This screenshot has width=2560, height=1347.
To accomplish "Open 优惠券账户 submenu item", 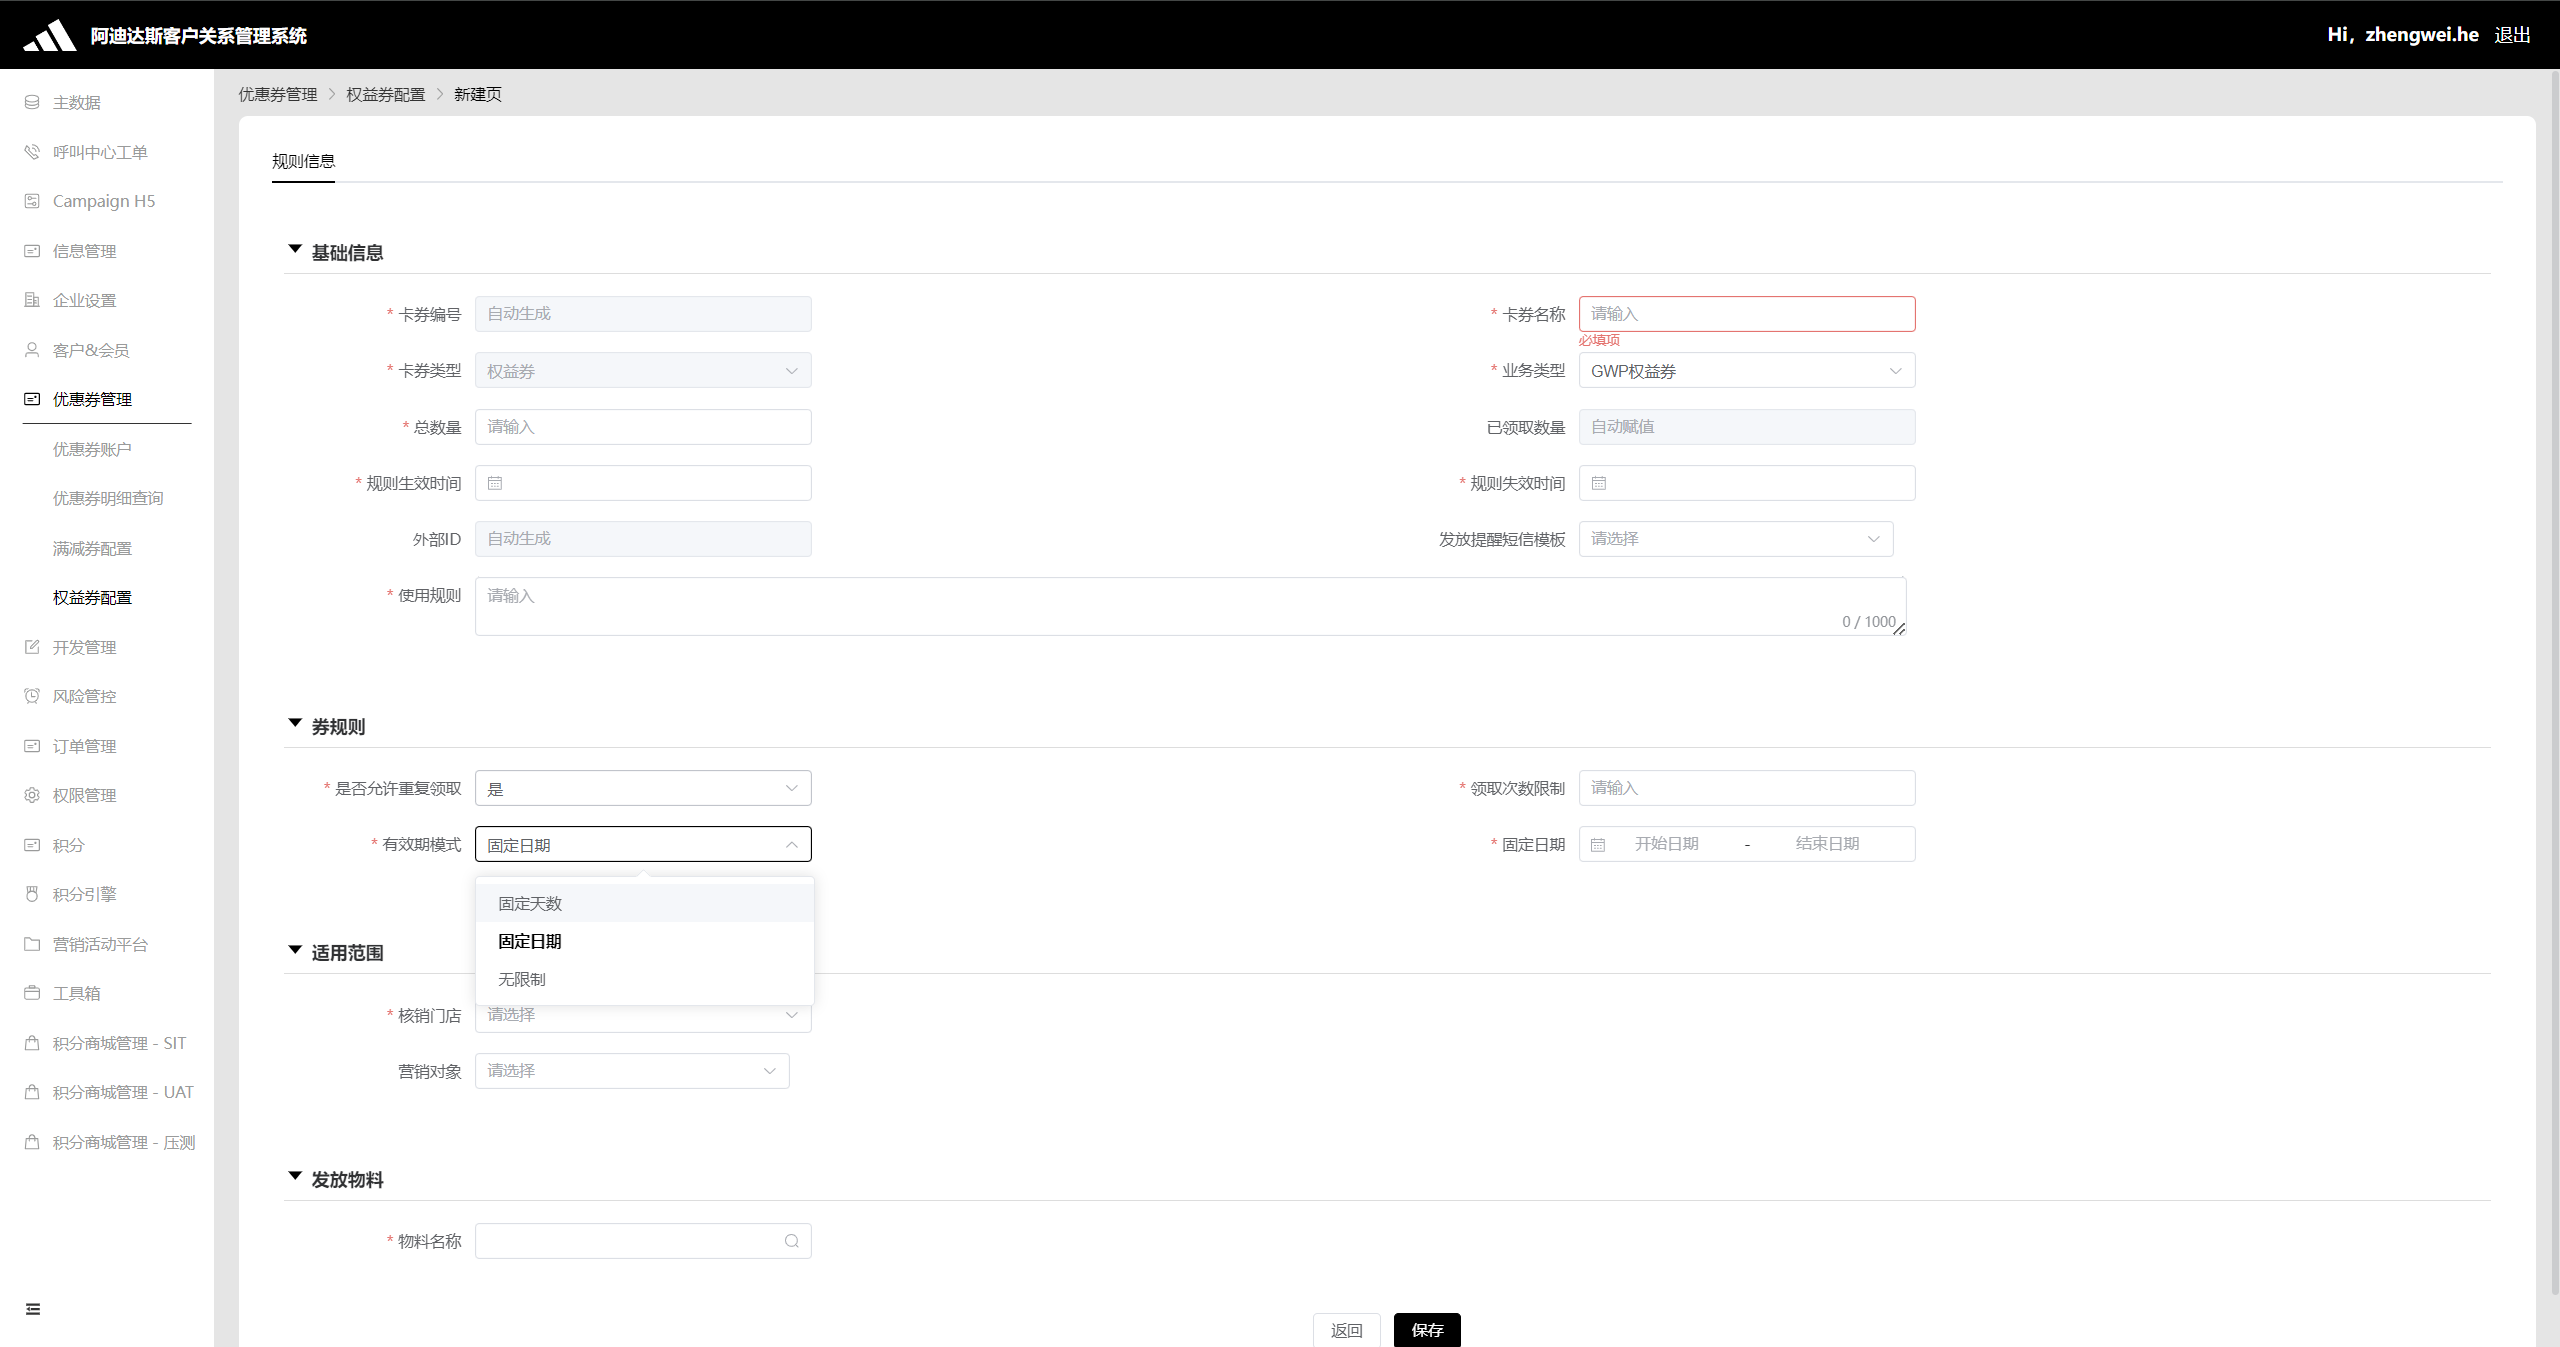I will click(x=92, y=449).
